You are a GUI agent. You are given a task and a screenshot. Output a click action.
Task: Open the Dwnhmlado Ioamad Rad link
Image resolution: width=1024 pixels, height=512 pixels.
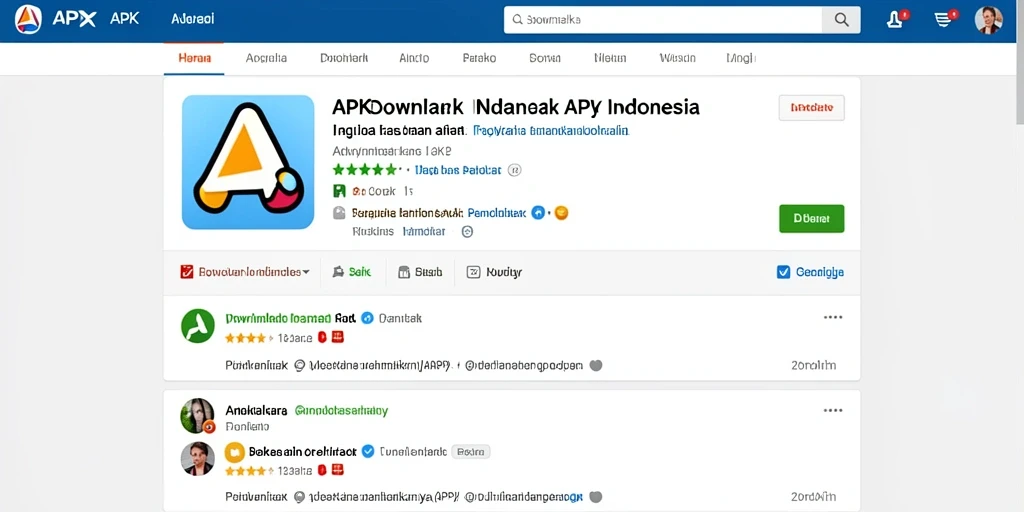[290, 318]
